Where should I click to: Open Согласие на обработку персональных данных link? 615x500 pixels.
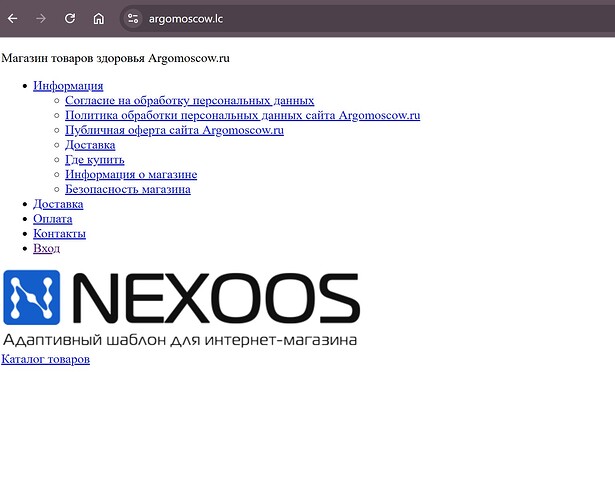[189, 101]
